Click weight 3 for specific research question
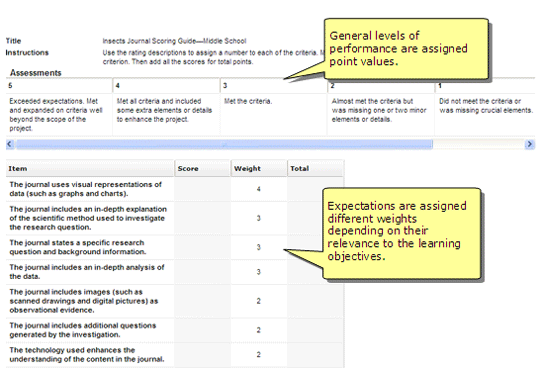 click(259, 247)
